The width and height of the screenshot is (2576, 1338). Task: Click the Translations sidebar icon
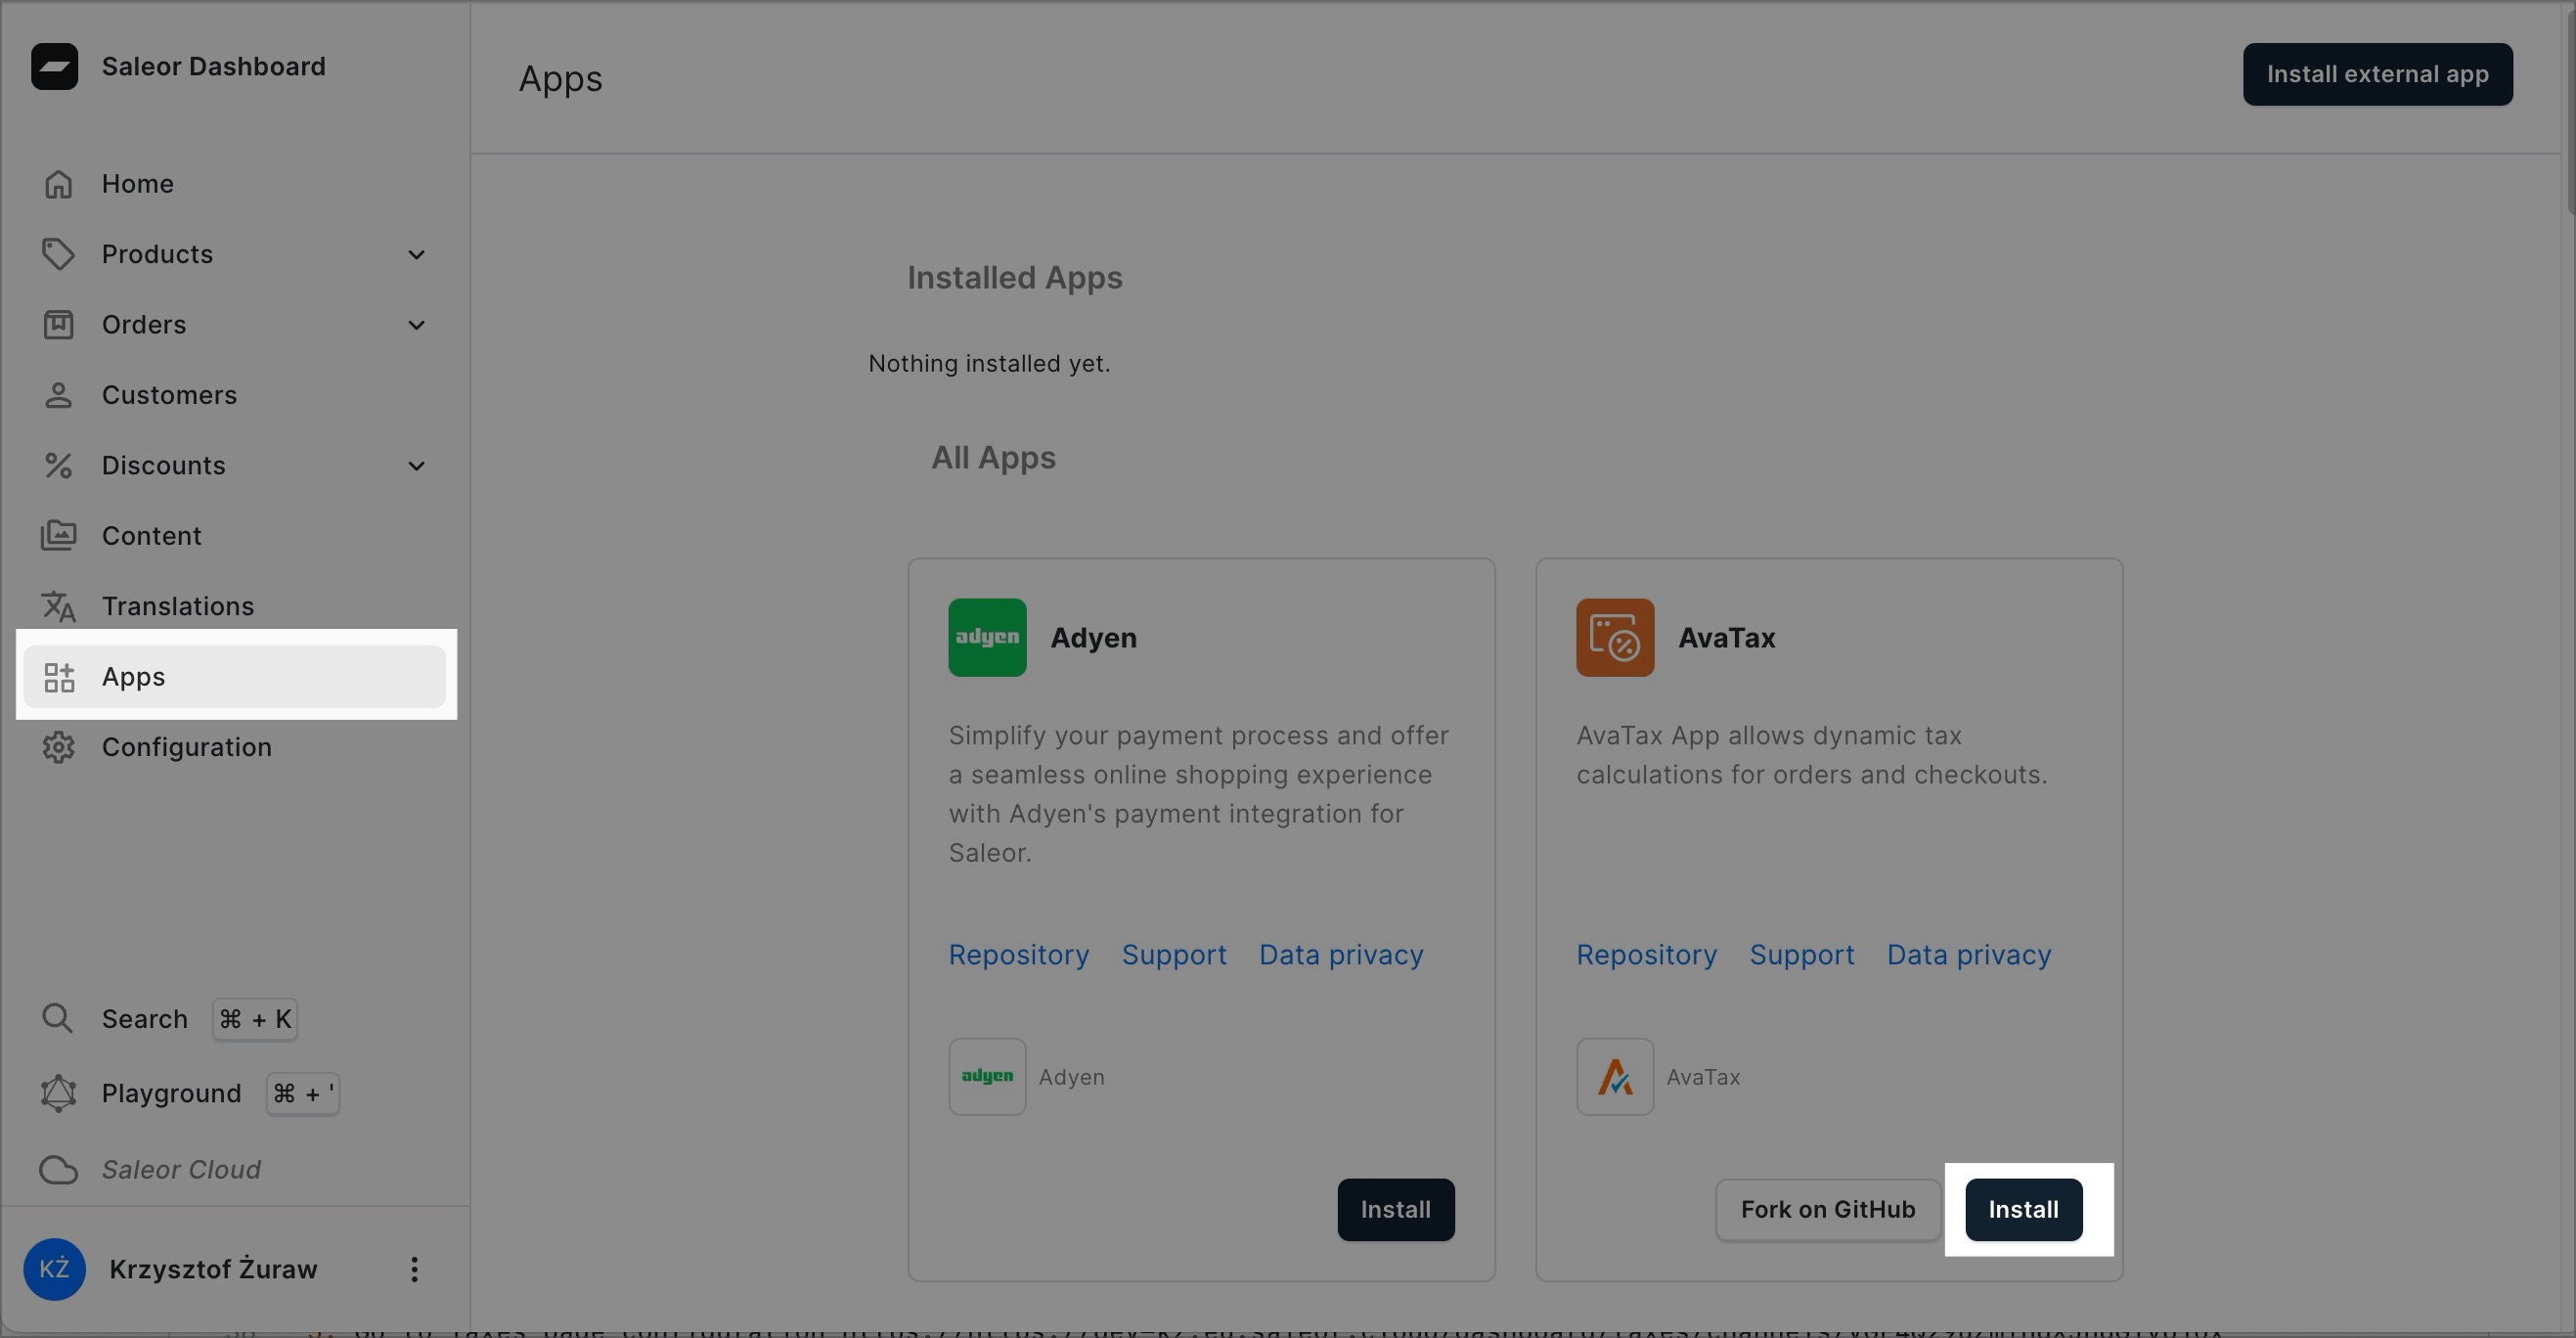56,605
